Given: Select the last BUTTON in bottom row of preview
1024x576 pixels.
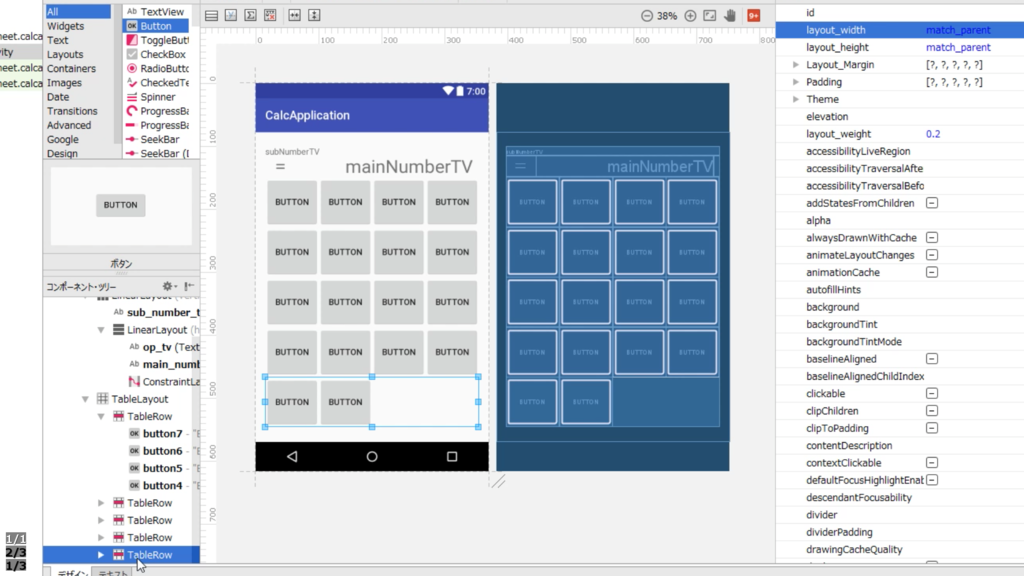Looking at the screenshot, I should pos(345,402).
